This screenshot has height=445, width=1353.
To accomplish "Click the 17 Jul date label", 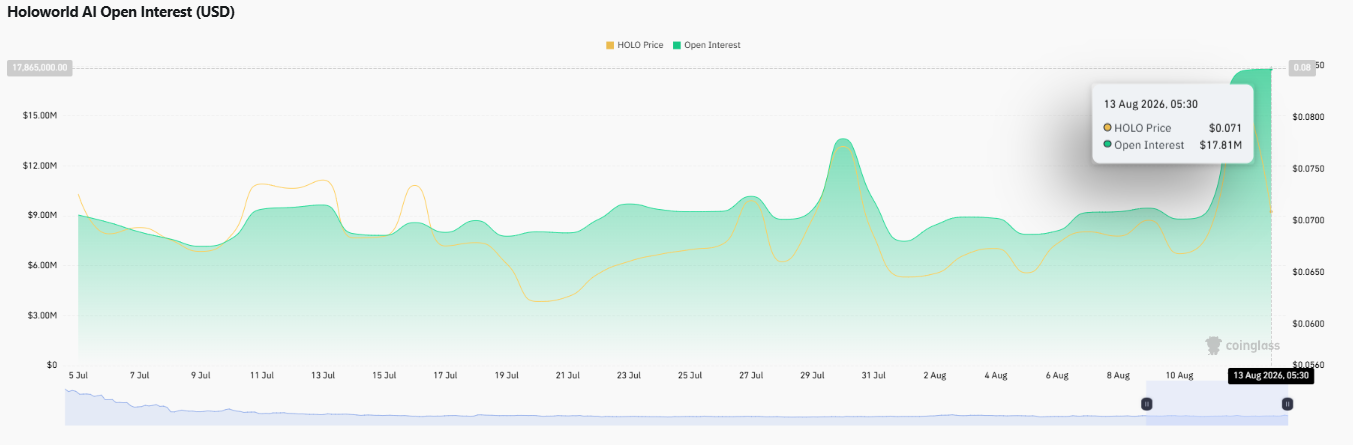I will [x=445, y=375].
